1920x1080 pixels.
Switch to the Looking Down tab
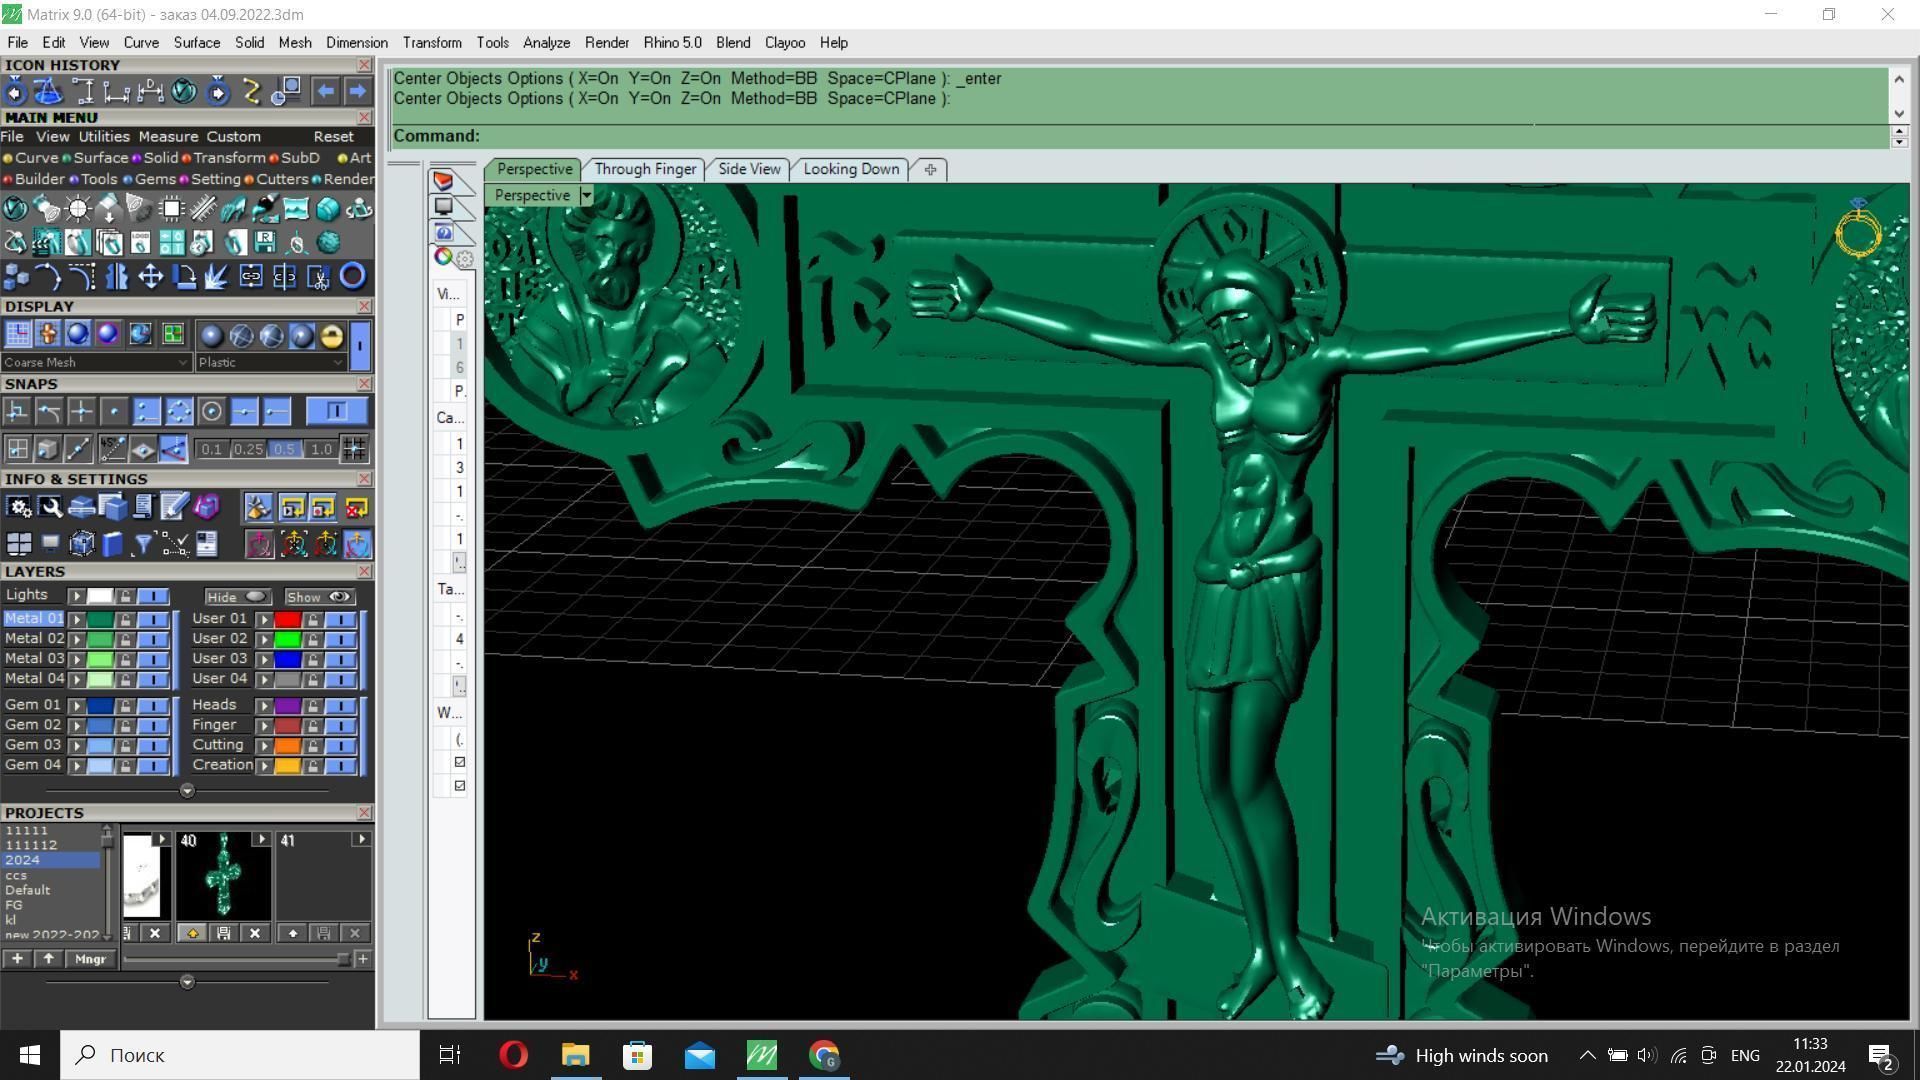(x=851, y=169)
